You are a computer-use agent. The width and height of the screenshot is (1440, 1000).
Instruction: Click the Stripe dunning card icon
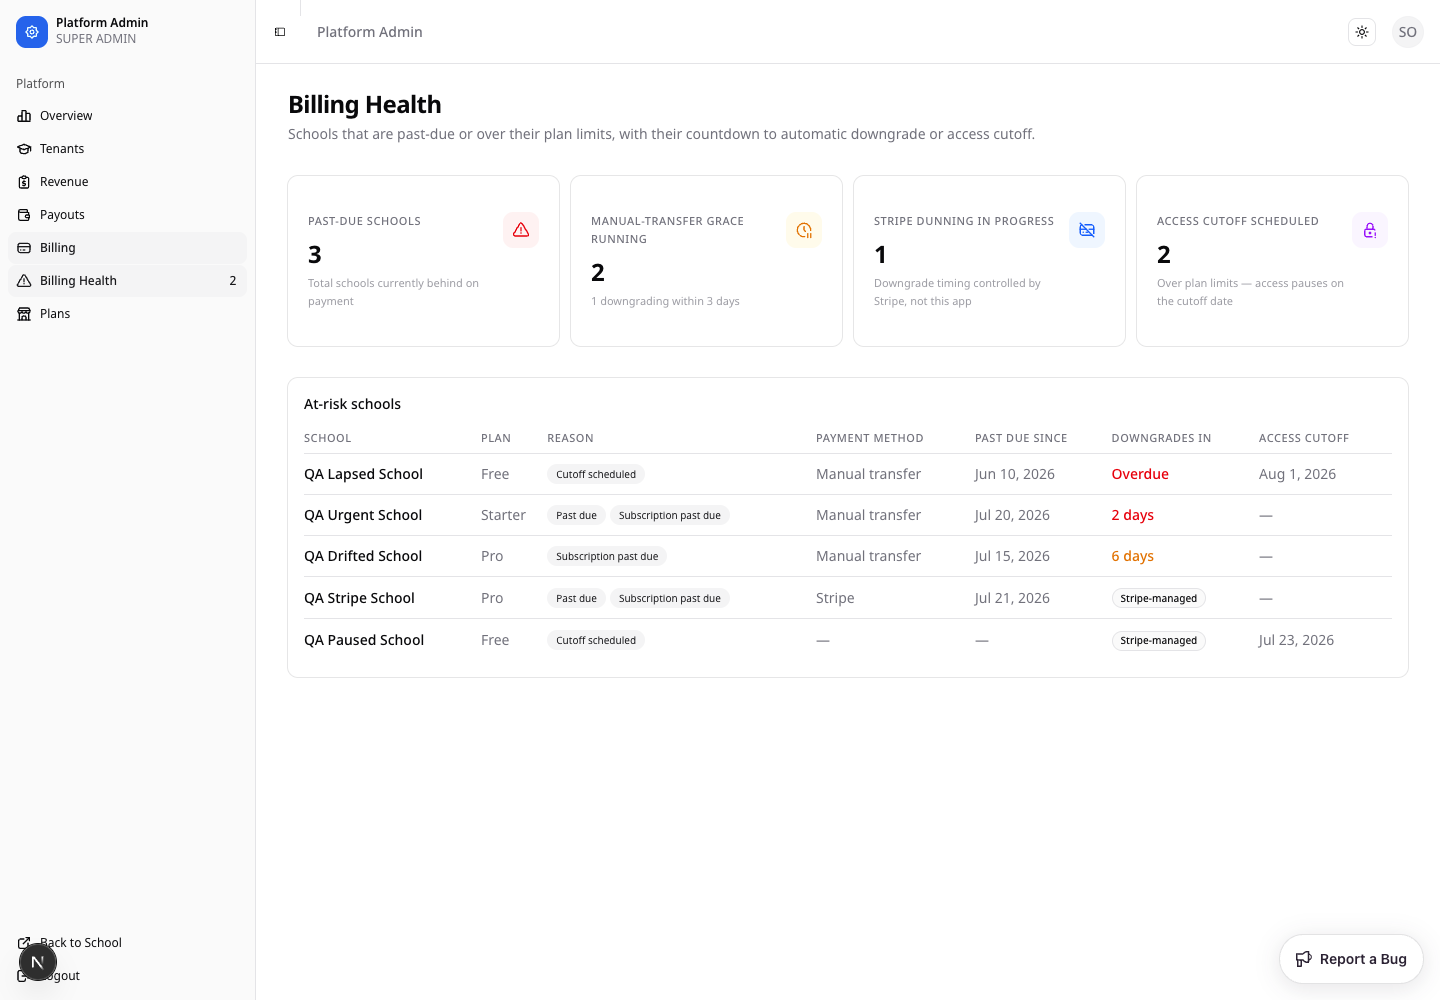tap(1087, 230)
